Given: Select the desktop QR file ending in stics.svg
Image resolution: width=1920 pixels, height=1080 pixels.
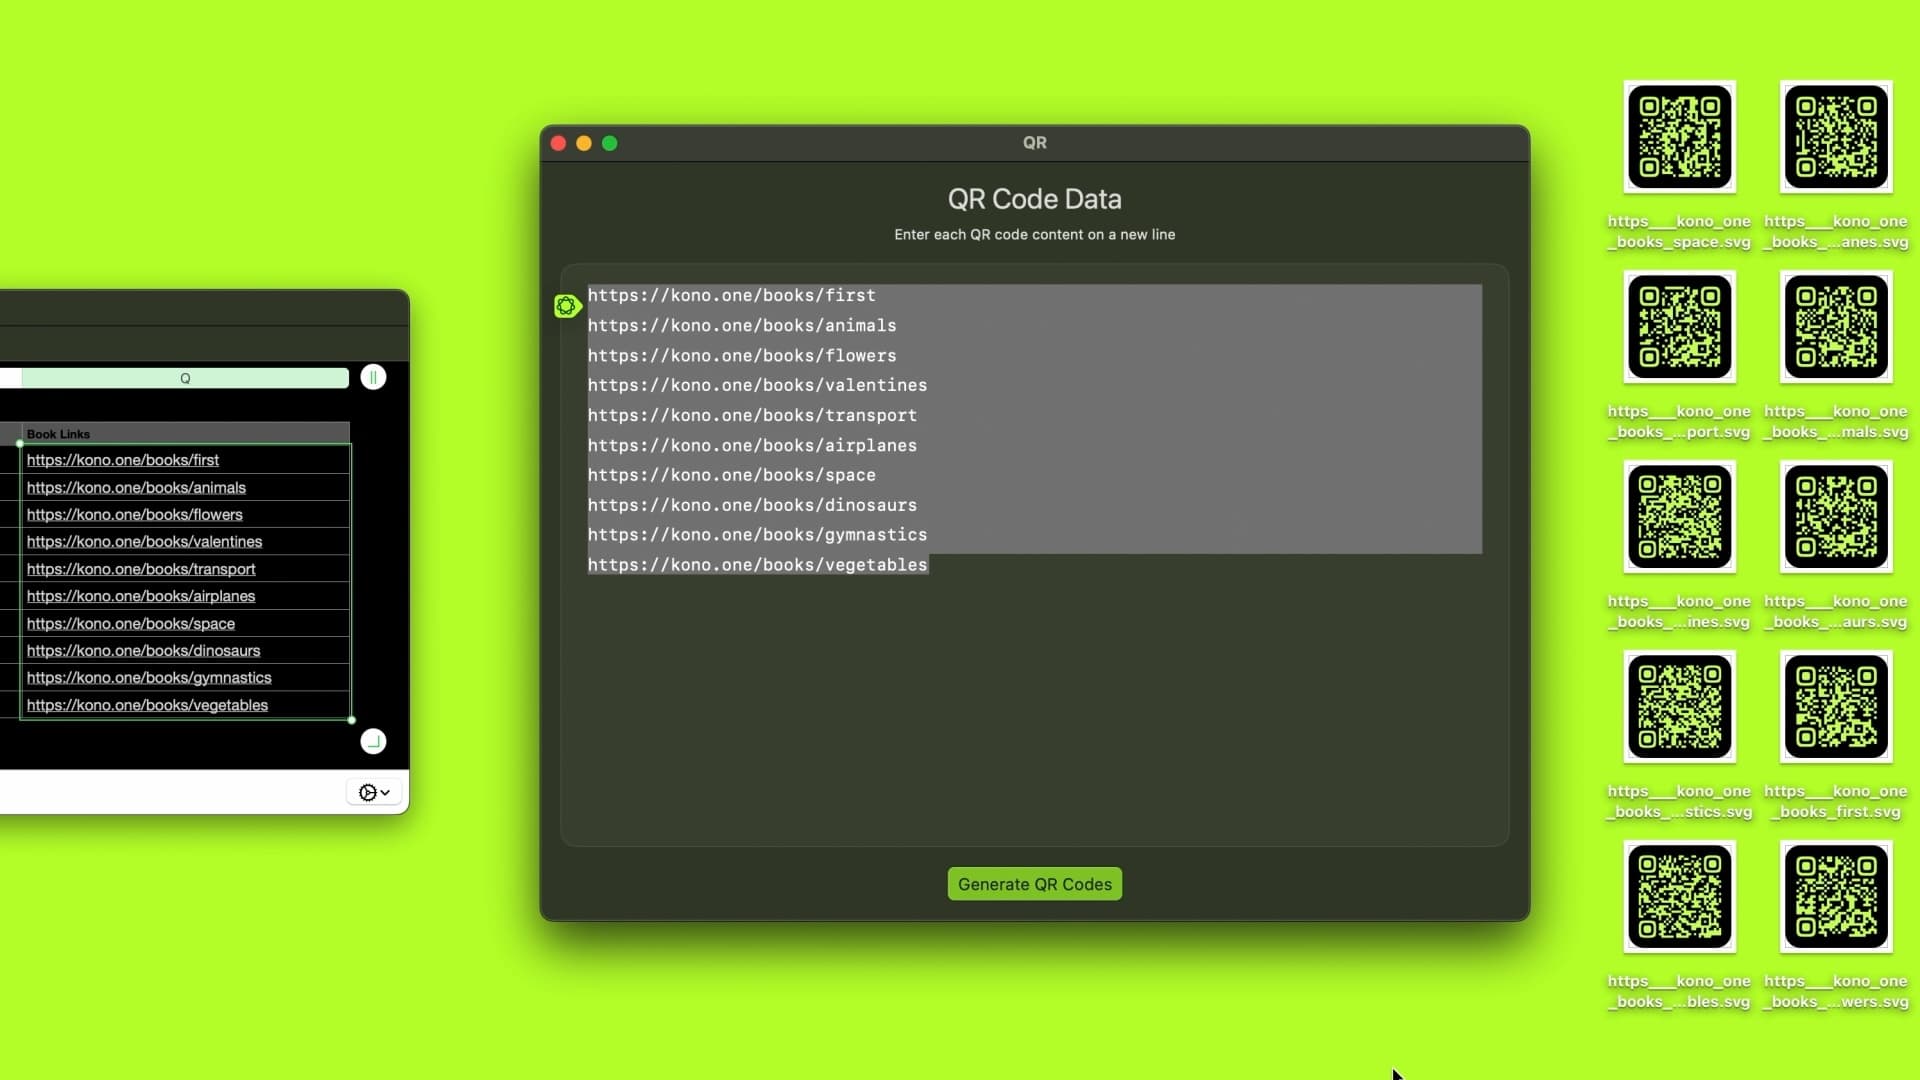Looking at the screenshot, I should pos(1680,707).
